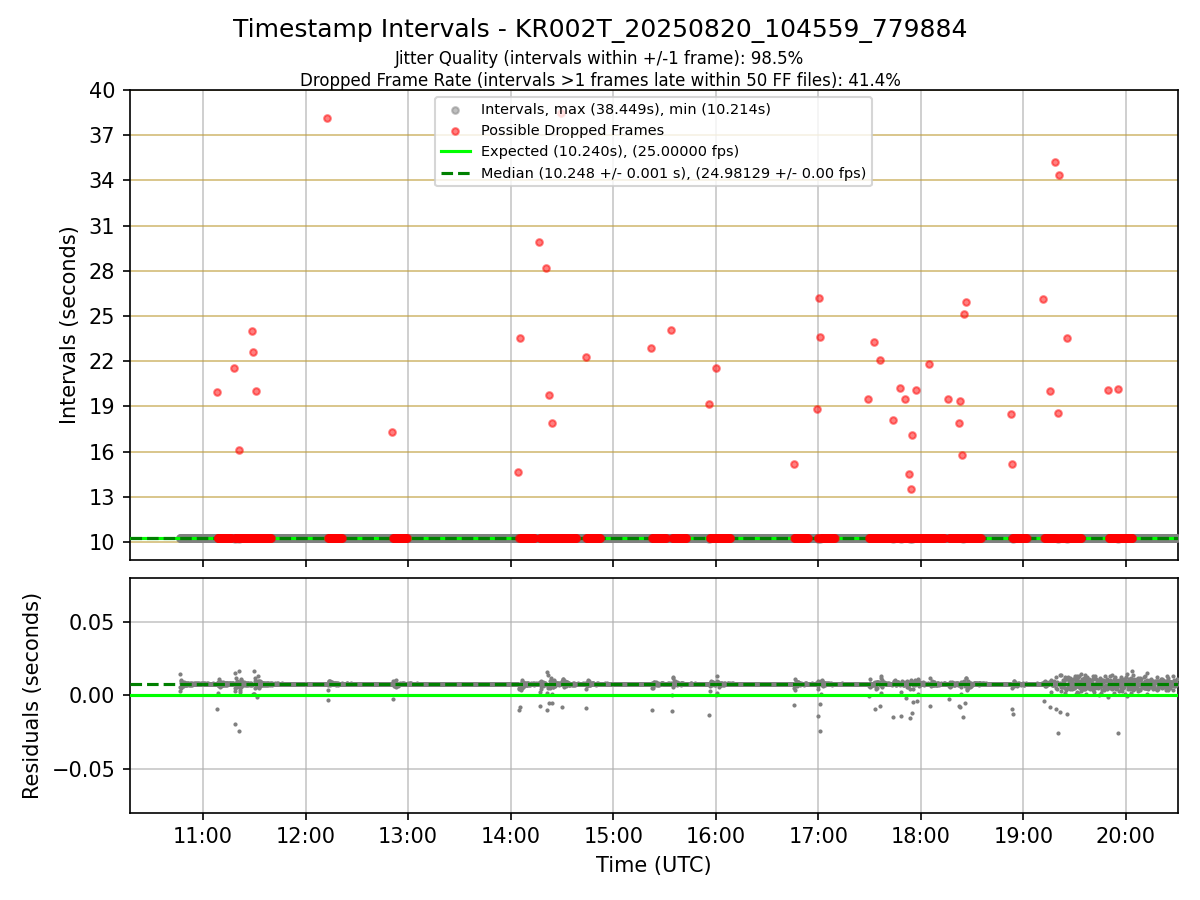The height and width of the screenshot is (900, 1200).
Task: Click the y-axis tick label '19'
Action: click(x=104, y=406)
